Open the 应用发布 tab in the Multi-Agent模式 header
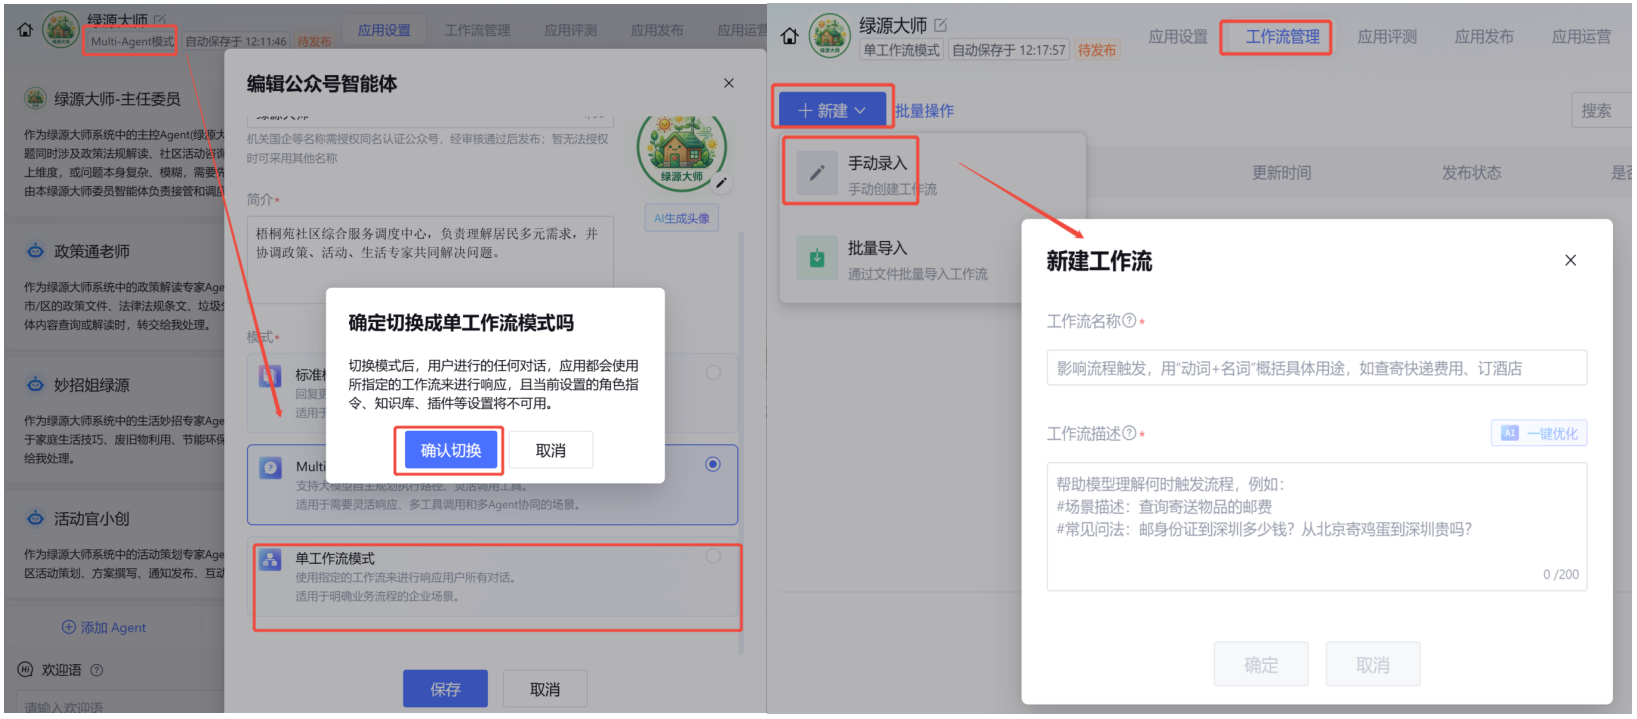 [x=657, y=31]
